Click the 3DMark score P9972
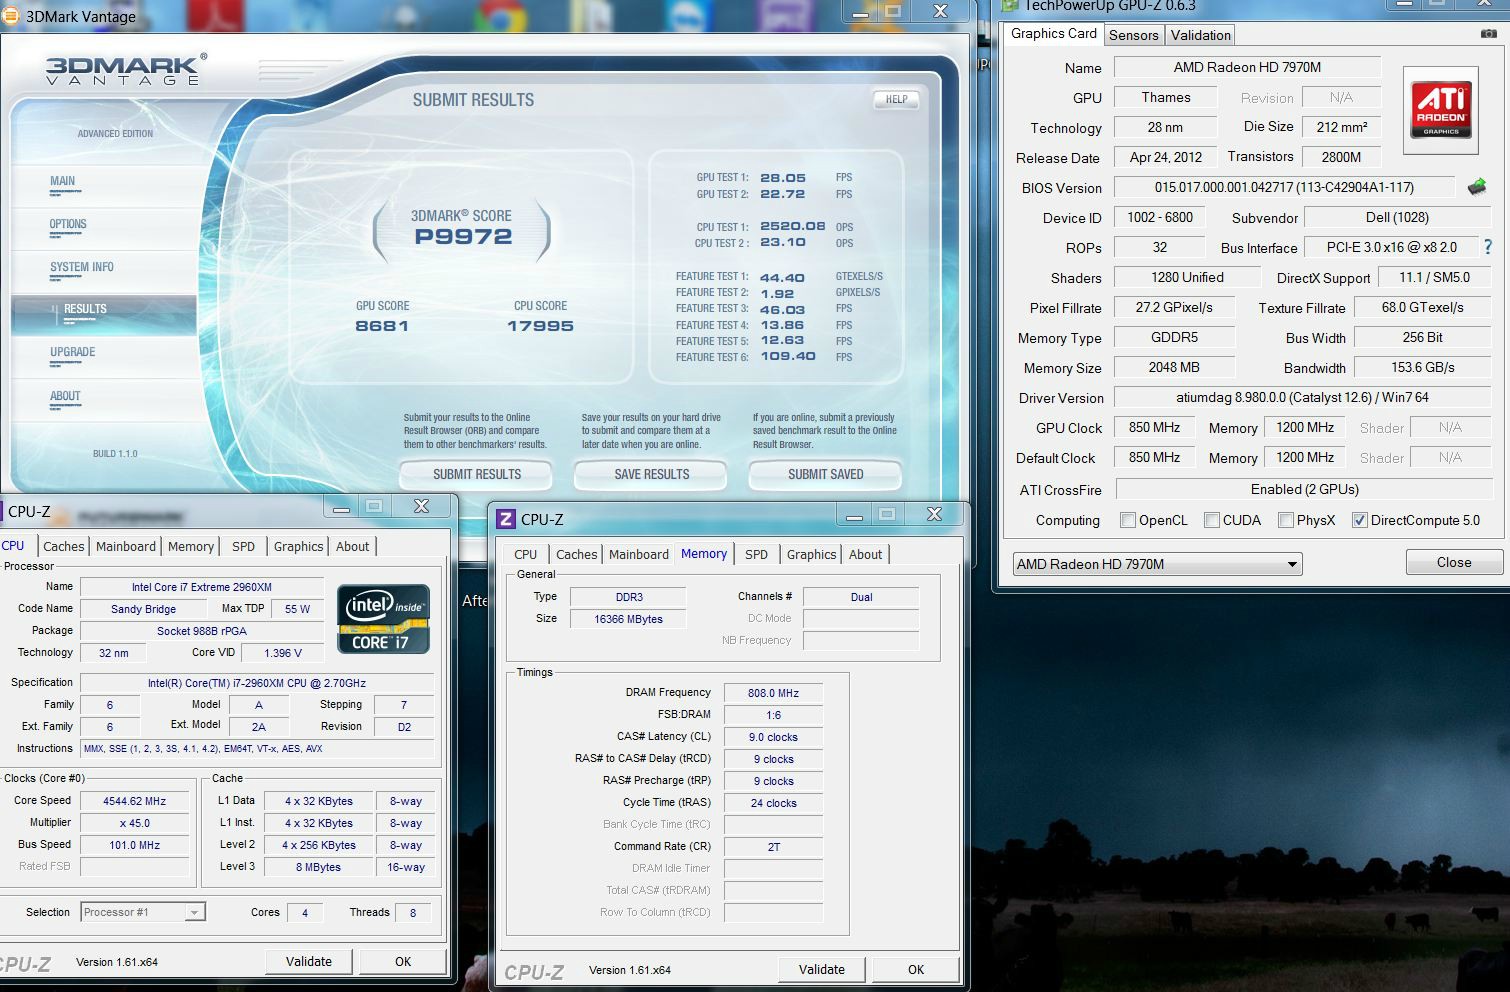 tap(463, 237)
